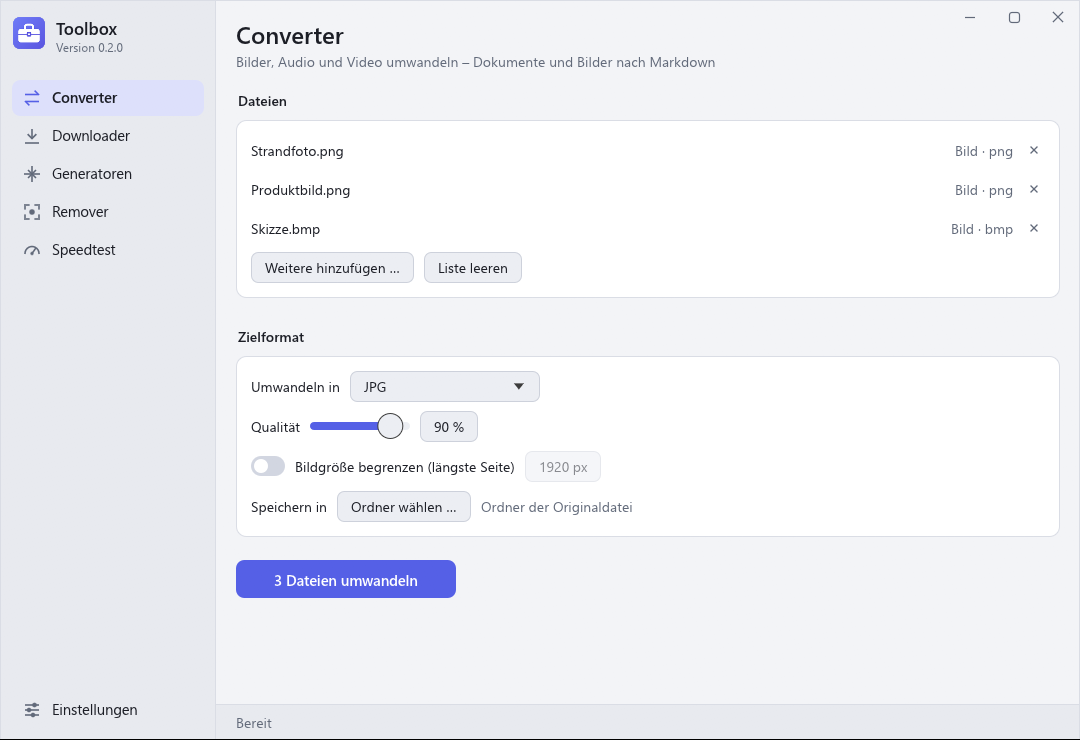Click Liste leeren to clear files

(472, 268)
